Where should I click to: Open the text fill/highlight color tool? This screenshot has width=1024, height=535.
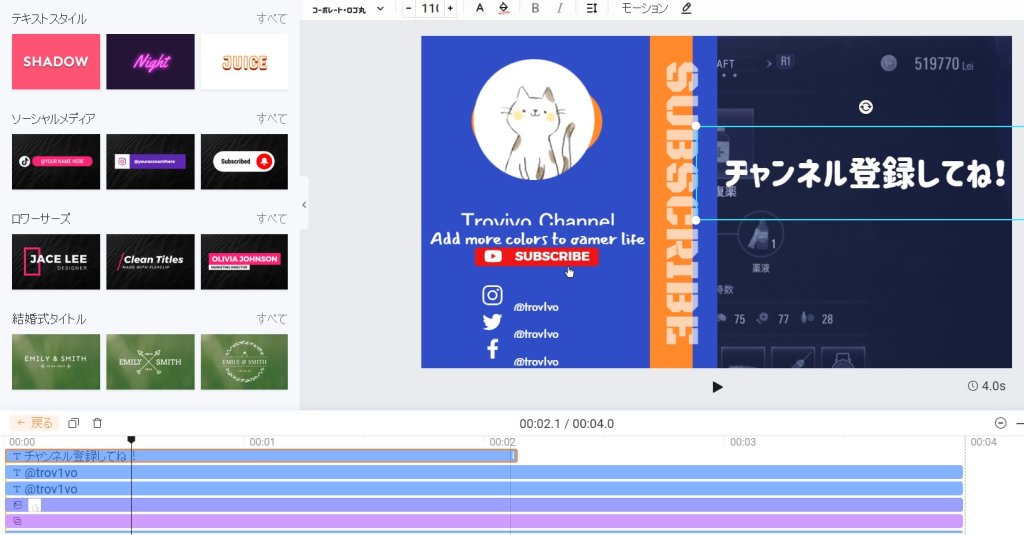click(x=503, y=8)
